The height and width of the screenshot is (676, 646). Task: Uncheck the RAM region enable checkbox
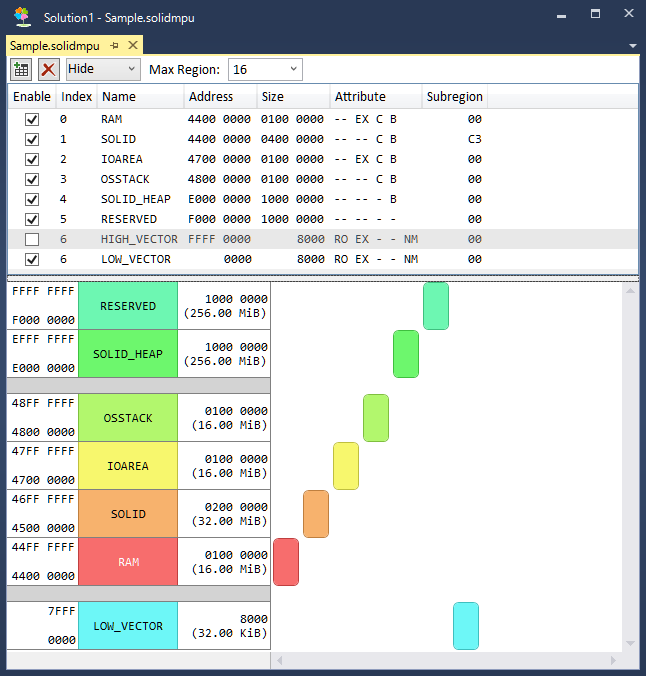pos(32,119)
